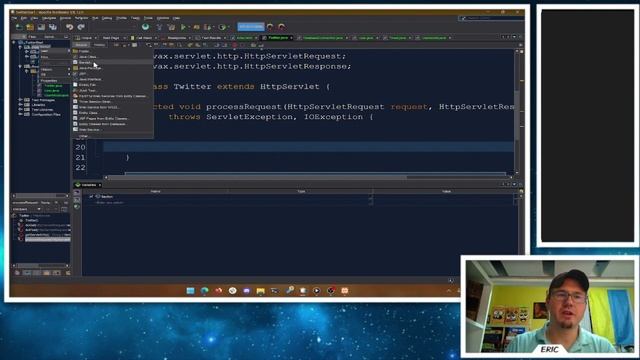Click the Redo arrow icon
This screenshot has height=360, width=640.
point(81,27)
